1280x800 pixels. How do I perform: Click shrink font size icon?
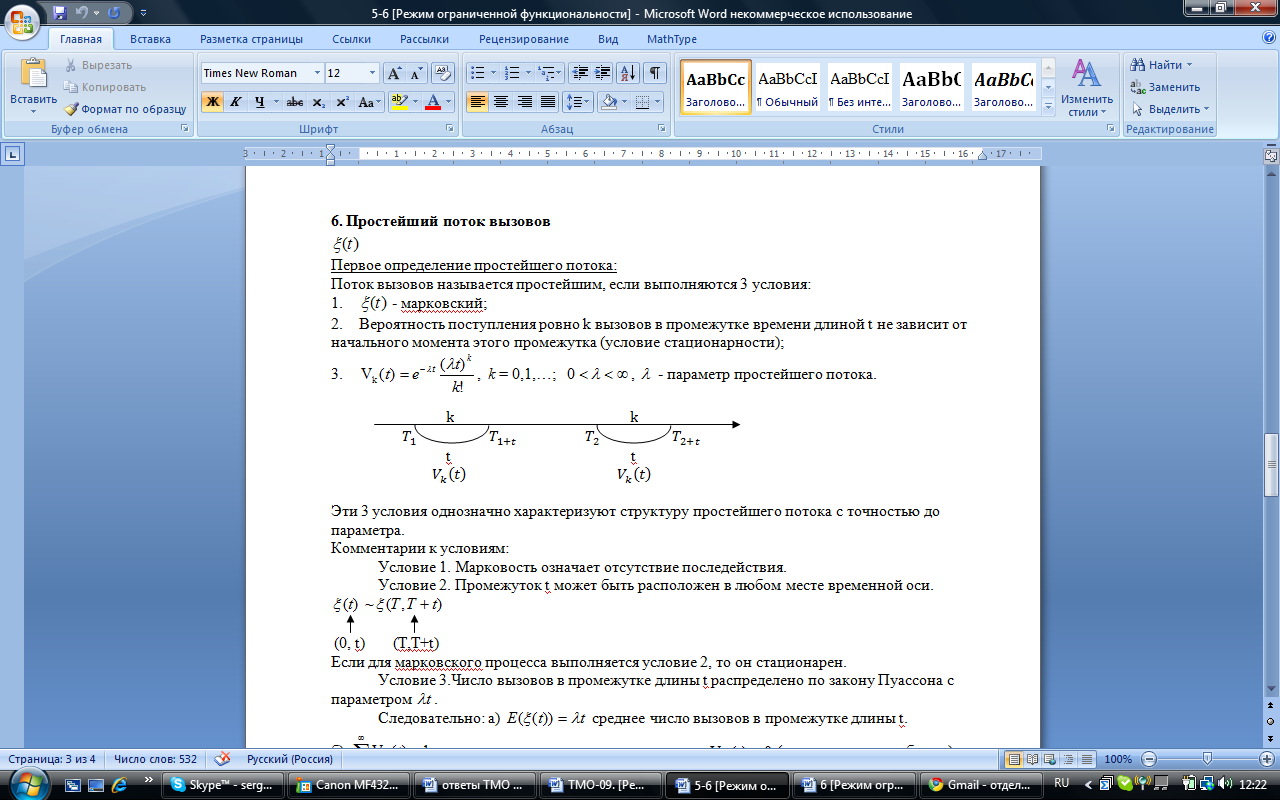coord(417,73)
